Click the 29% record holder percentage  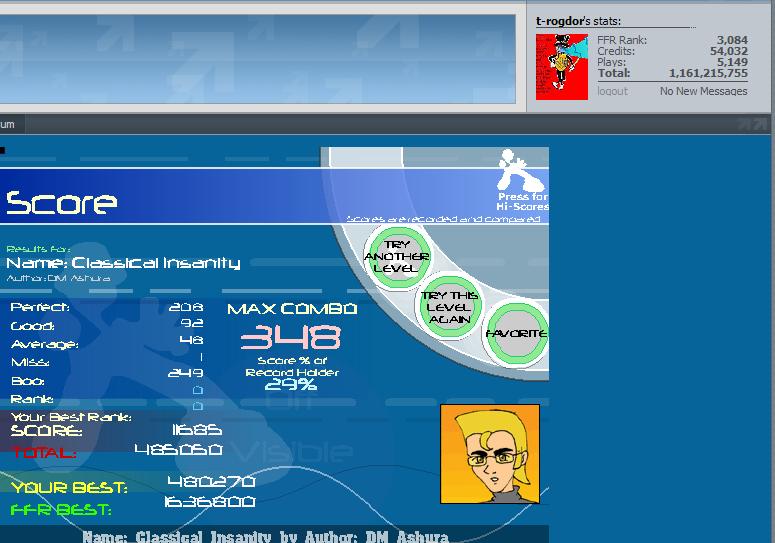[x=291, y=384]
